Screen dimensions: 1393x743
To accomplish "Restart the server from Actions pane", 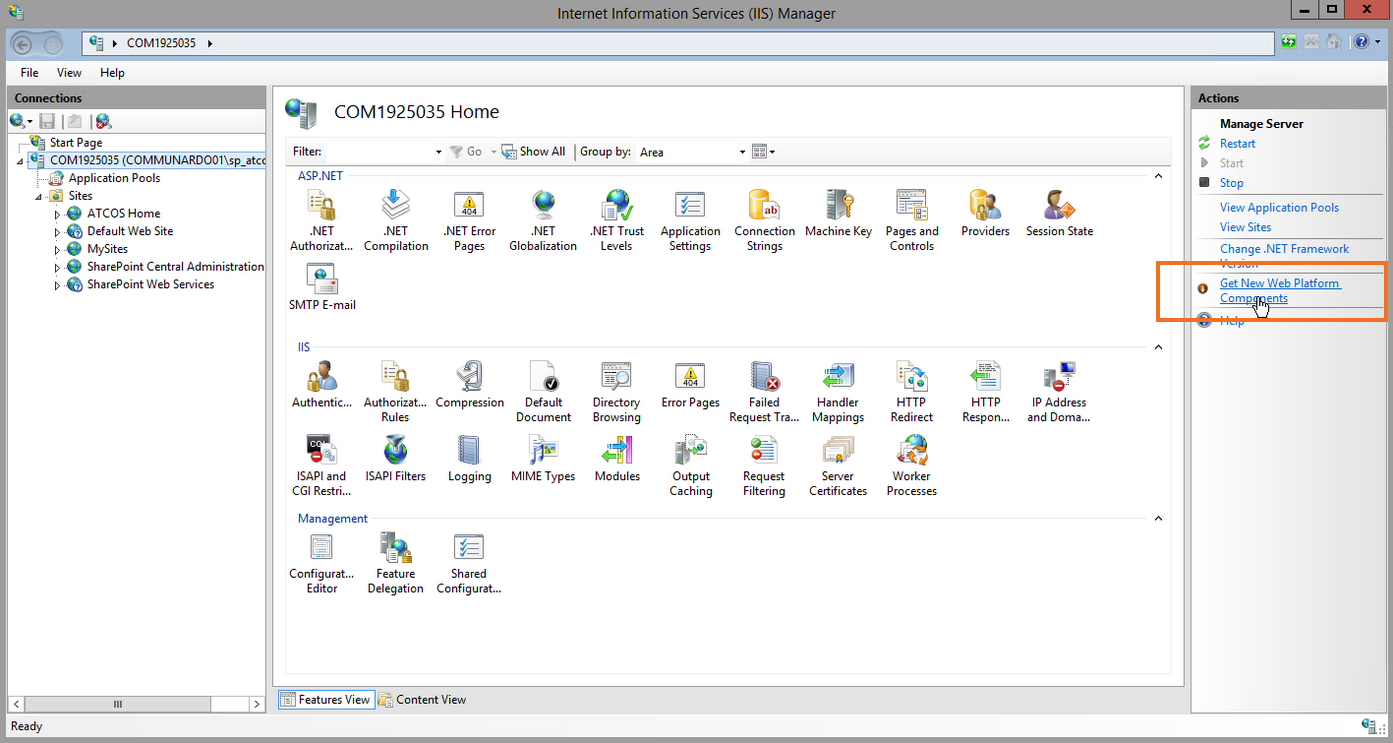I will point(1237,143).
